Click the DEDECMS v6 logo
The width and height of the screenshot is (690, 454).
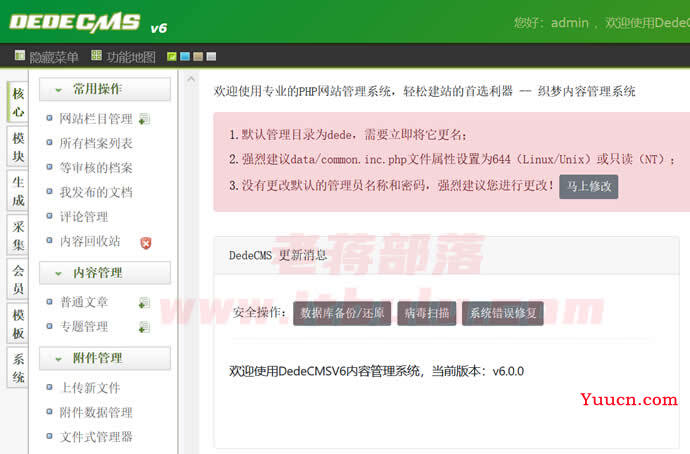coord(88,23)
